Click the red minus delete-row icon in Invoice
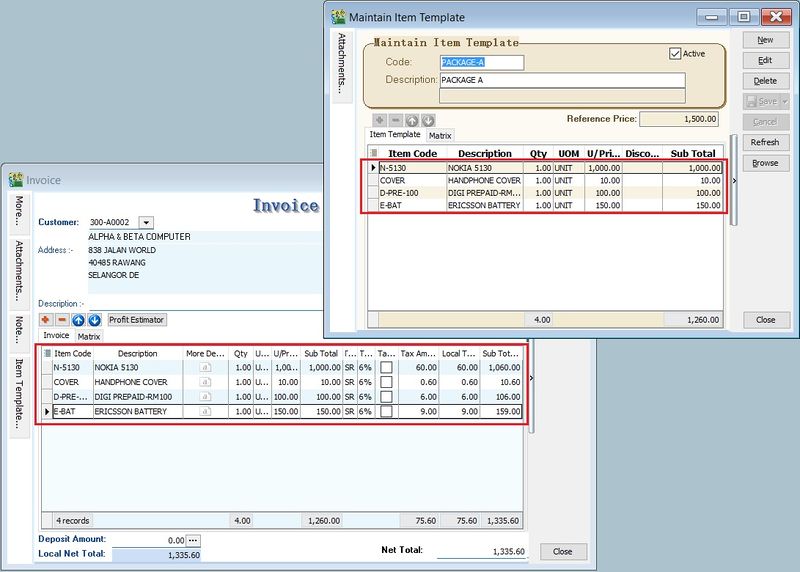The image size is (800, 572). pos(62,320)
